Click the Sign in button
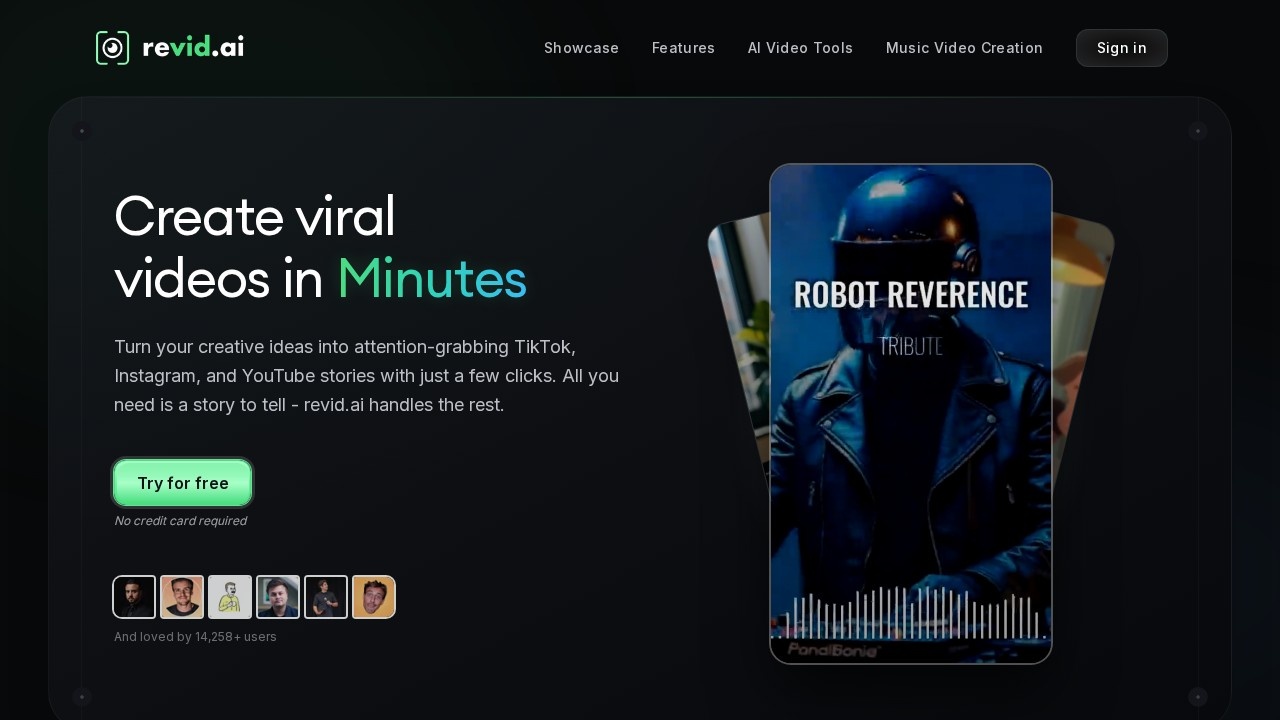The width and height of the screenshot is (1280, 720). 1121,48
